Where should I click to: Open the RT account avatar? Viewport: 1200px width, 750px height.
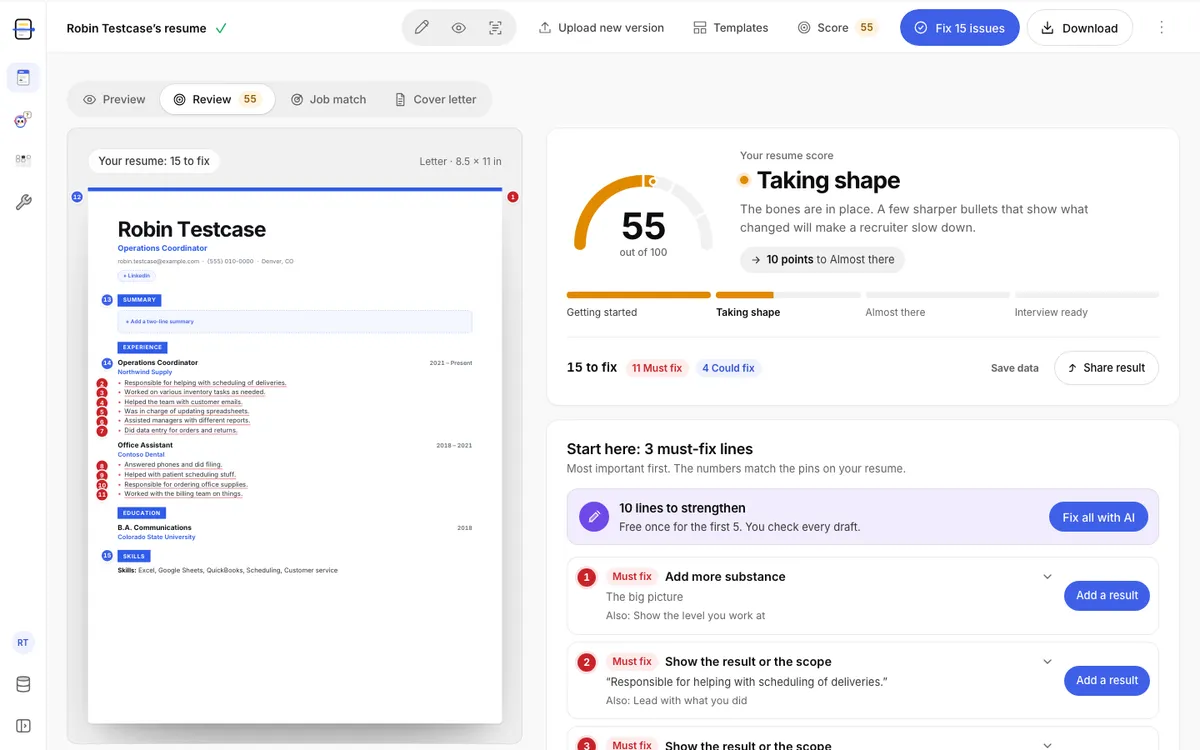23,643
